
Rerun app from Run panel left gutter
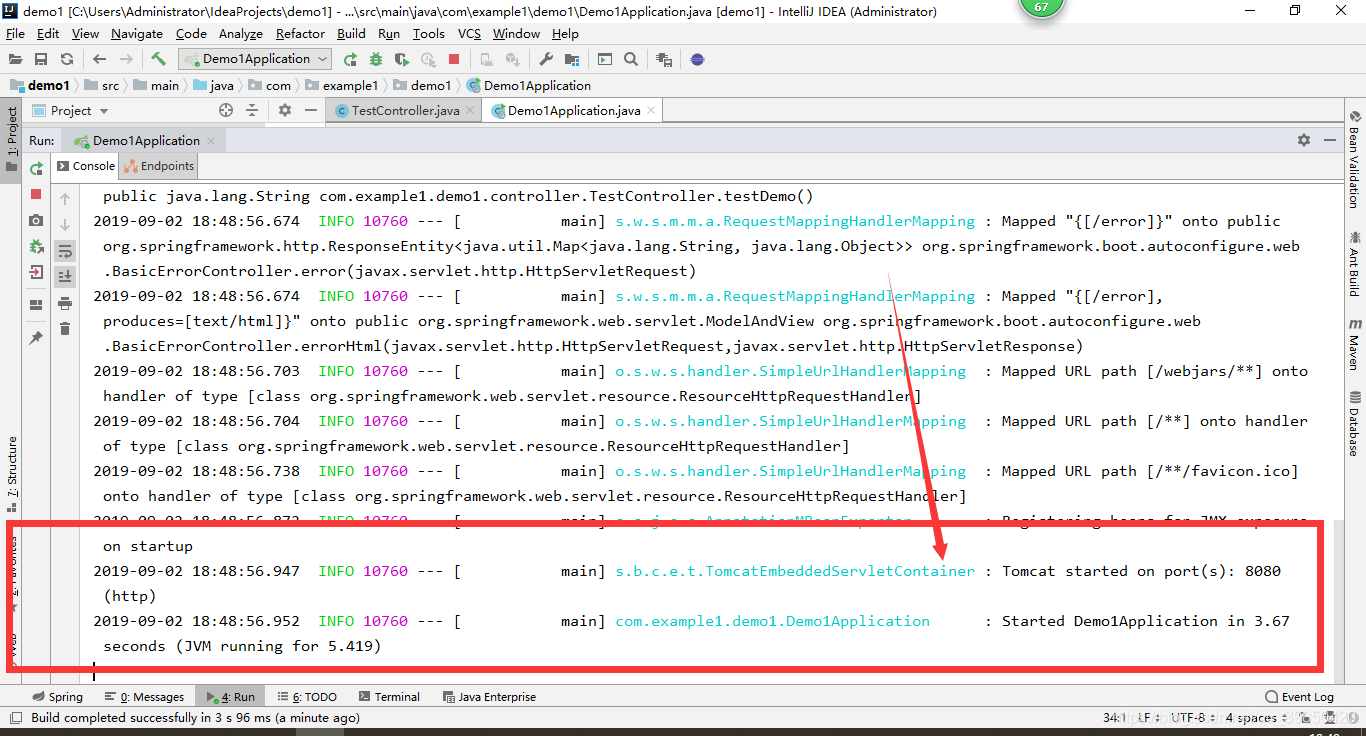pos(36,168)
